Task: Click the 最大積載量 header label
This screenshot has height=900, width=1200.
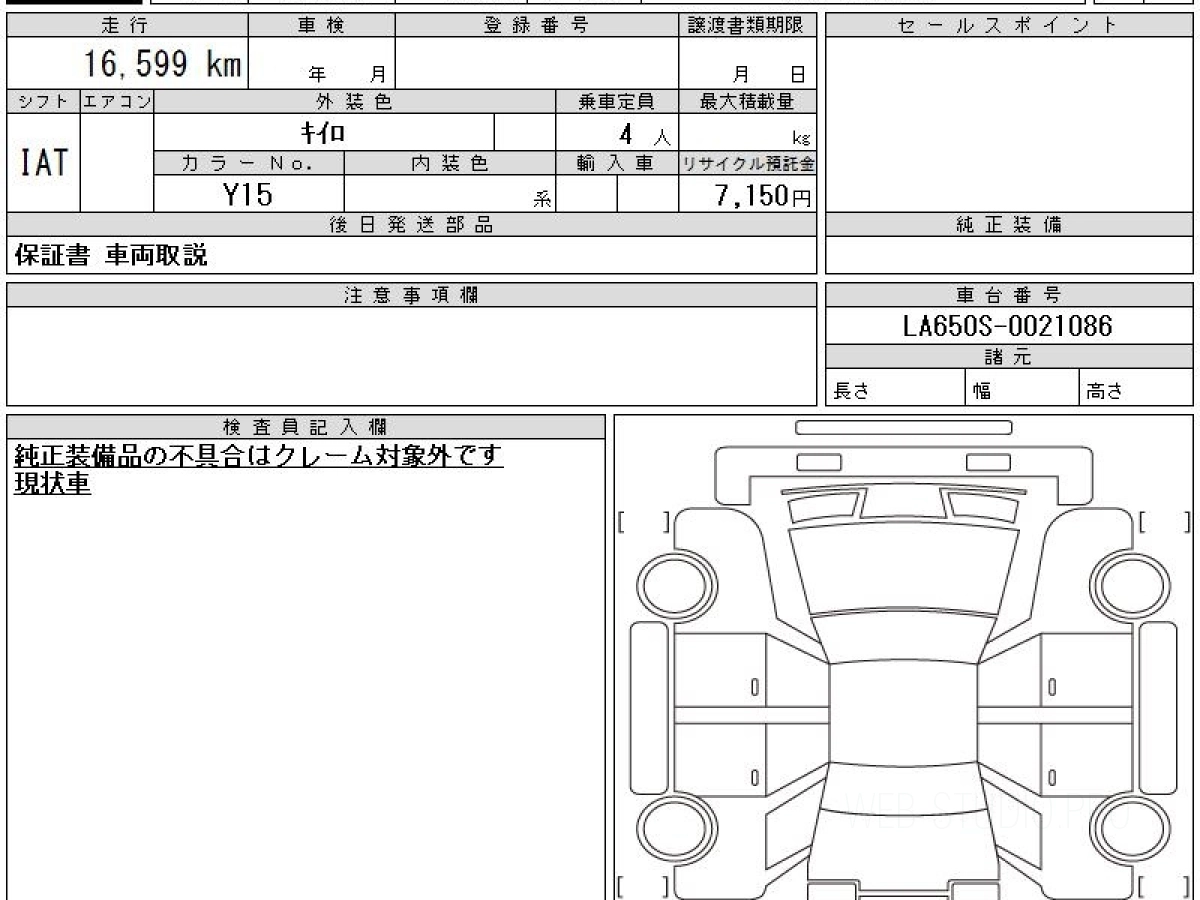Action: coord(747,101)
